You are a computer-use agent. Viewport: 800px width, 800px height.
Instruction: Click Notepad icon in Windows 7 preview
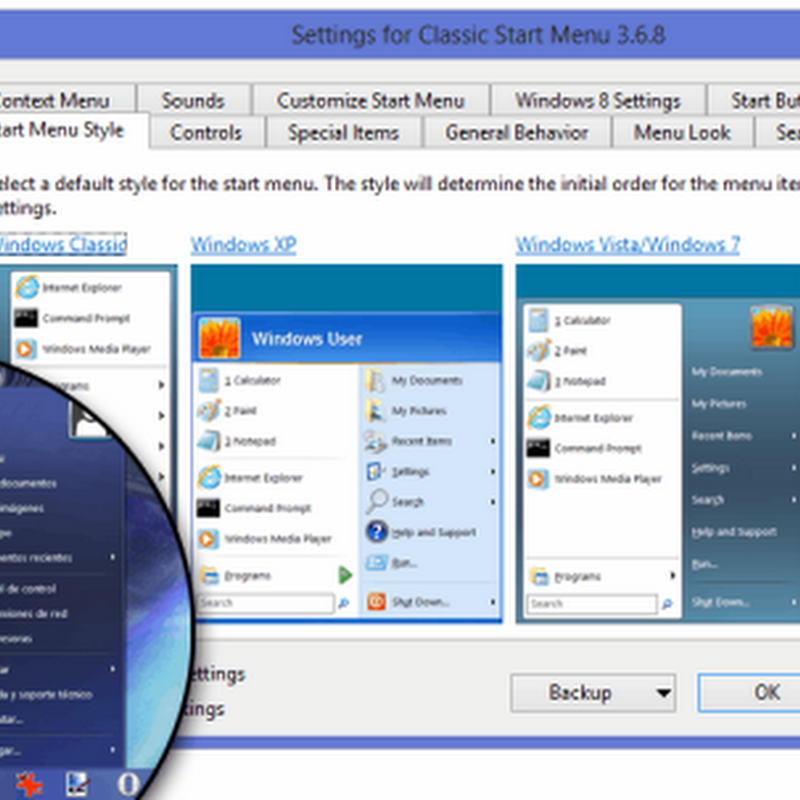pyautogui.click(x=539, y=381)
